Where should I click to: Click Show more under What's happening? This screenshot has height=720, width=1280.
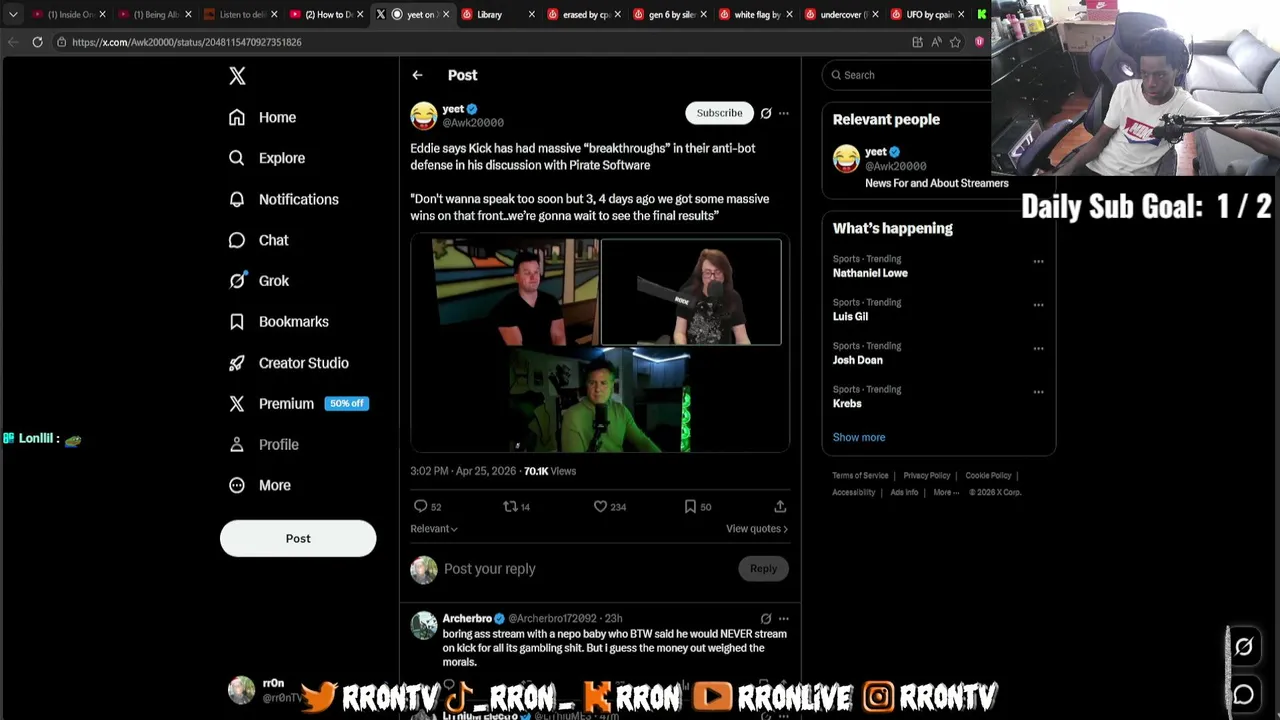coord(859,437)
